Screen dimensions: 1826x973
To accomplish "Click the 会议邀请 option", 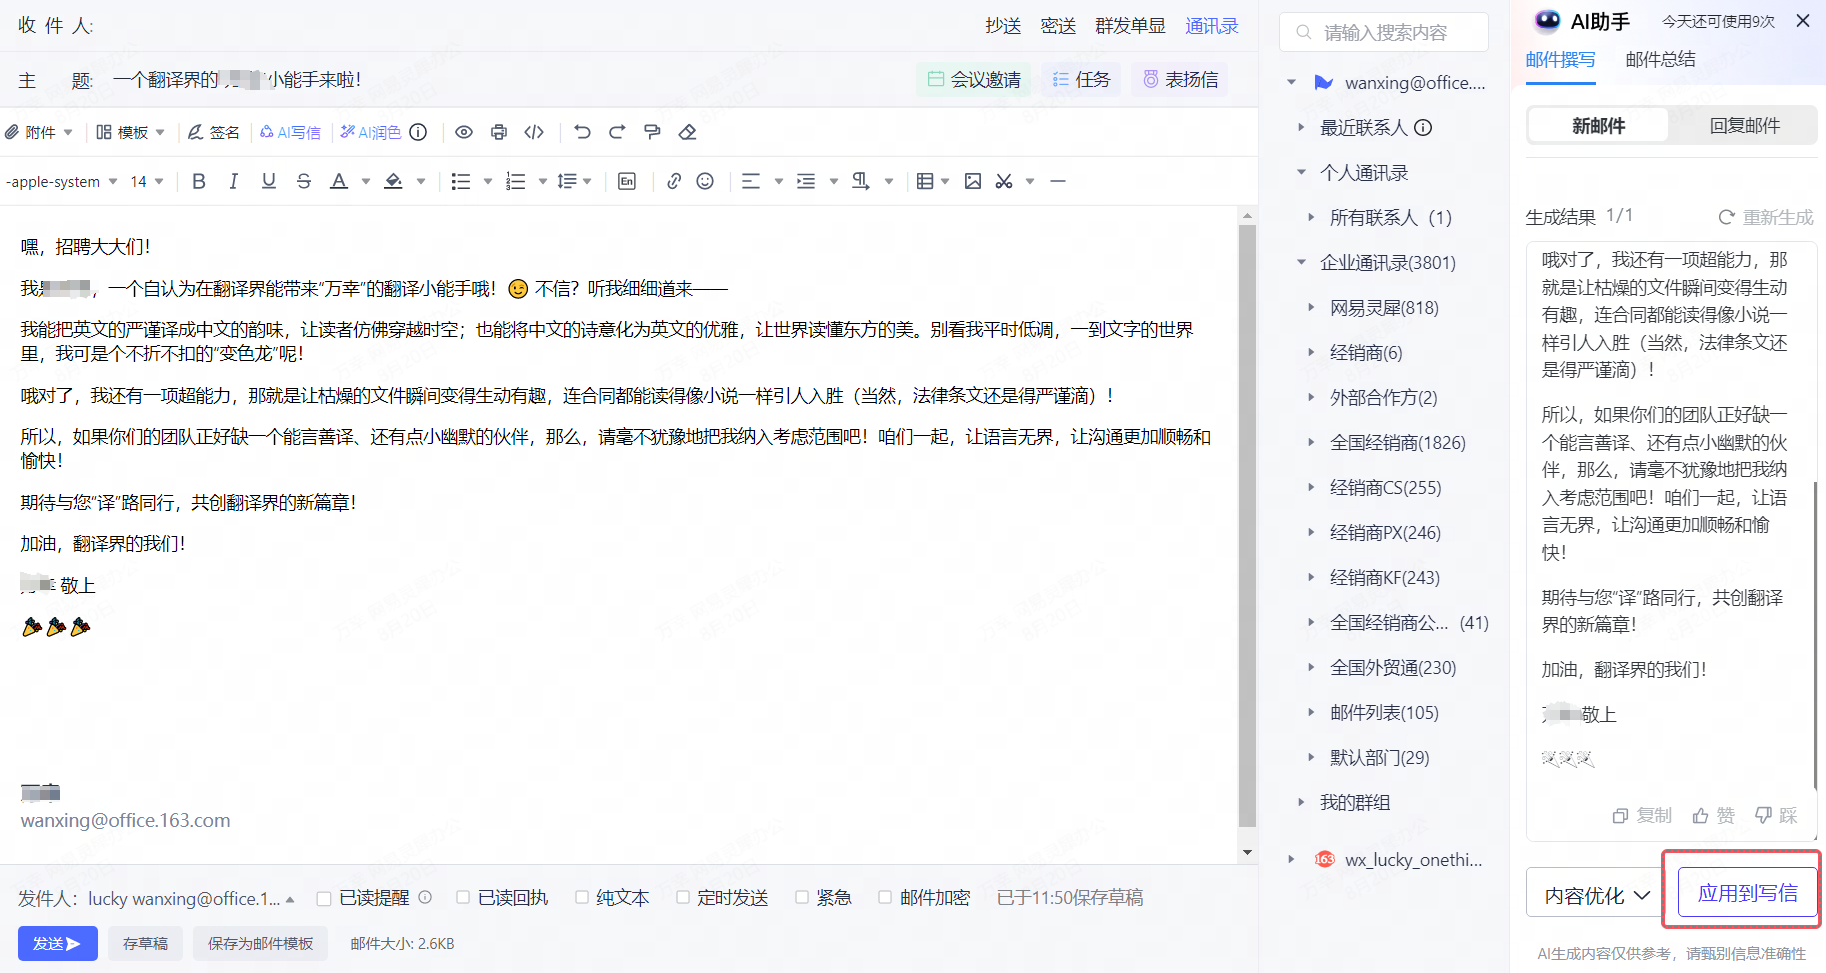I will [x=974, y=80].
